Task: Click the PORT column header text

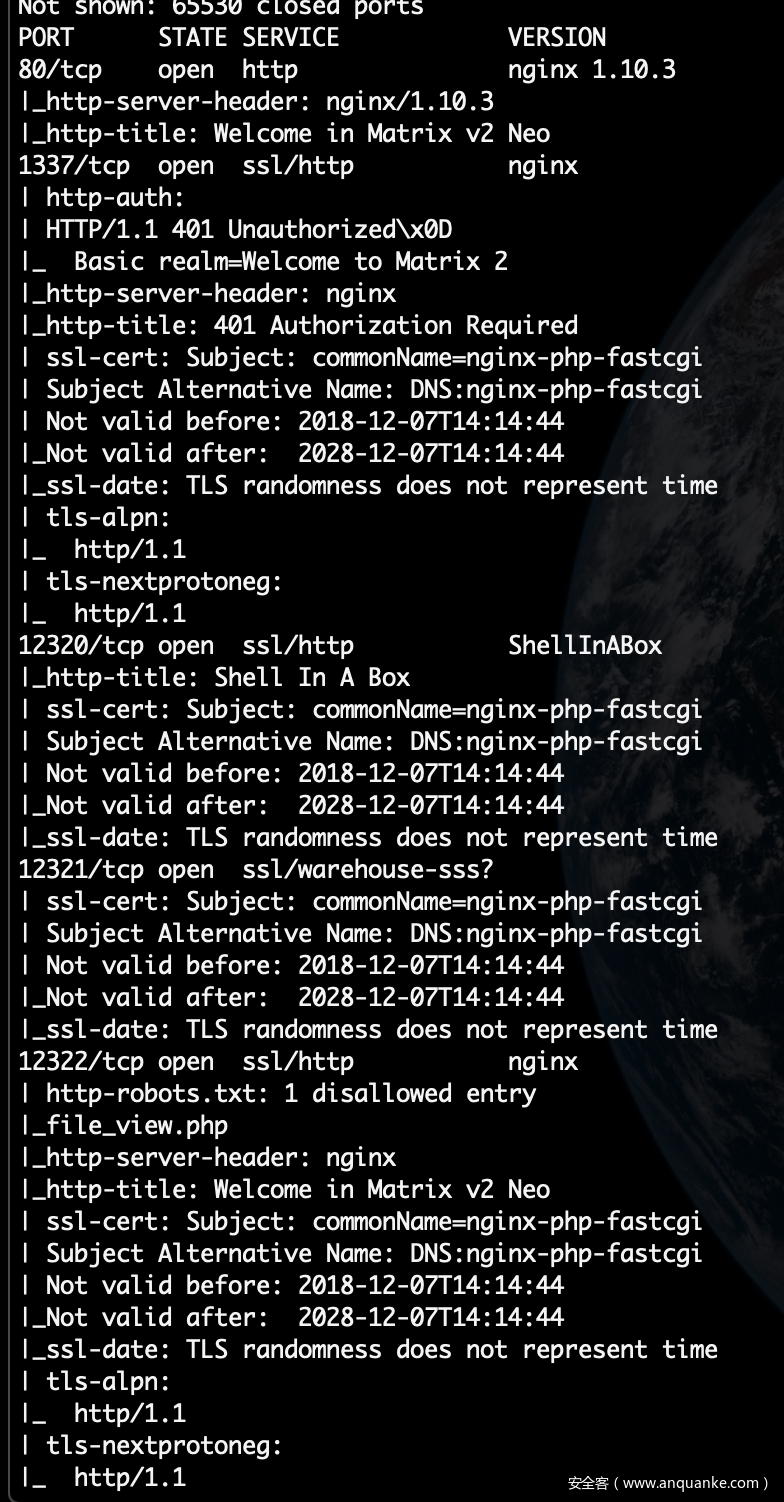Action: coord(46,38)
